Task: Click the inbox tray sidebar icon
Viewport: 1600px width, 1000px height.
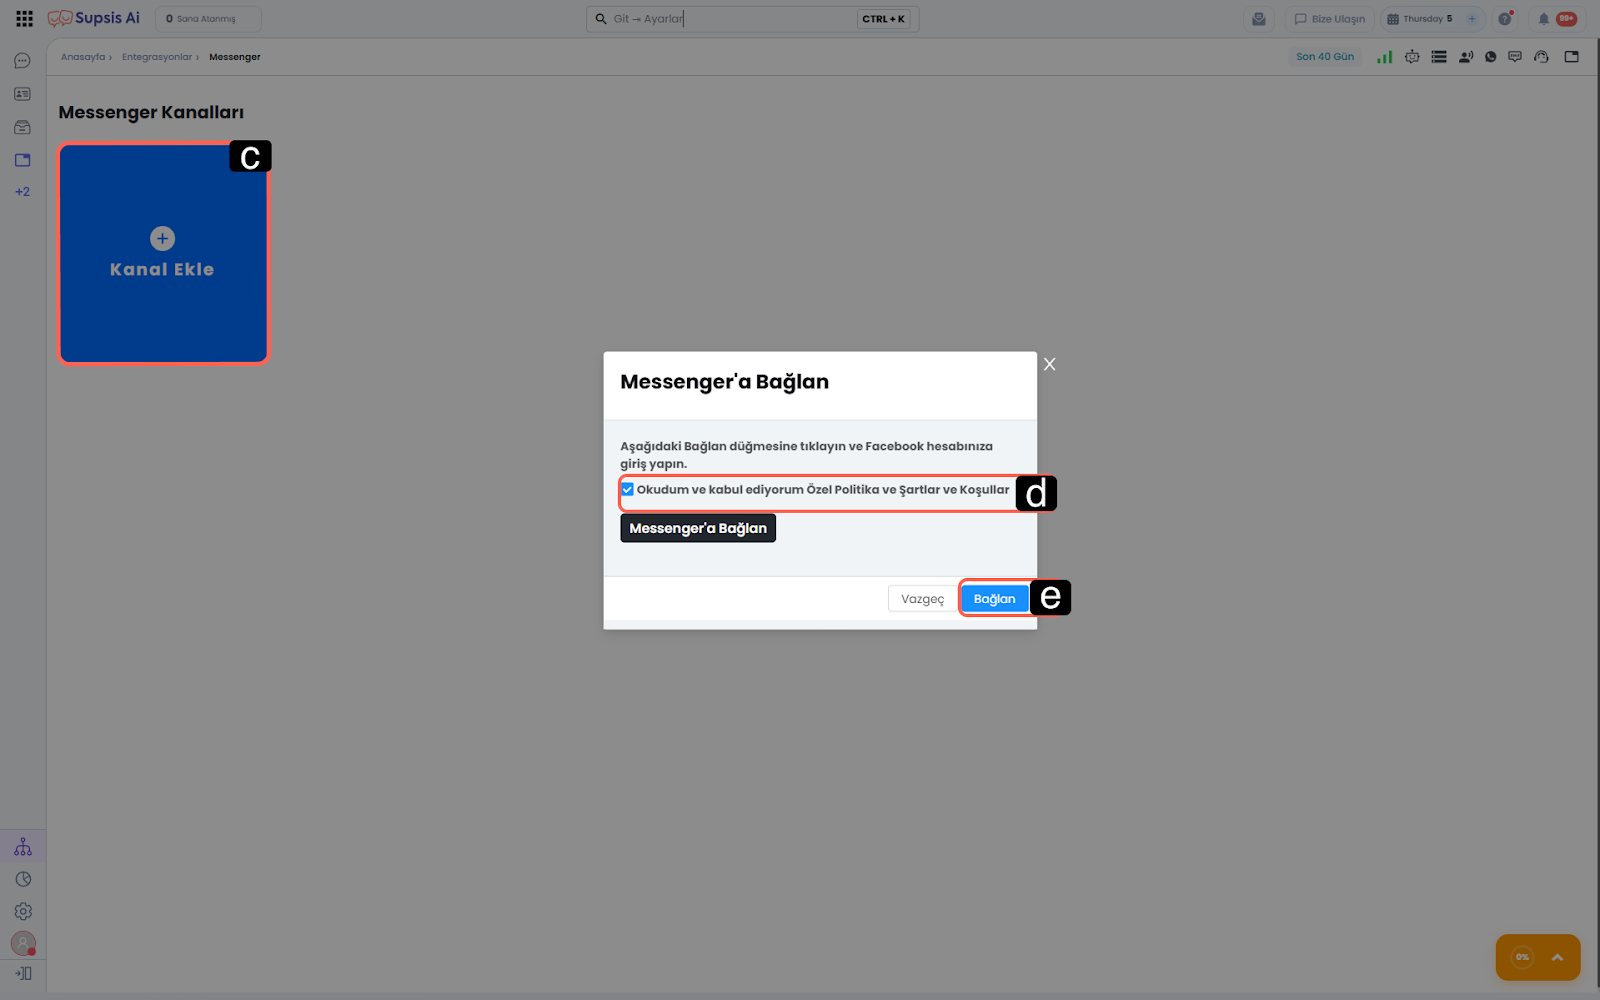Action: pos(22,127)
